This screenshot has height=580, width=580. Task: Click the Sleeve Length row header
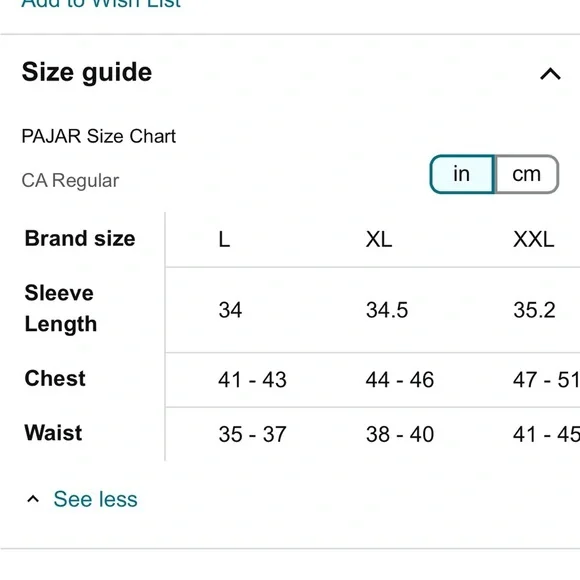click(x=61, y=308)
